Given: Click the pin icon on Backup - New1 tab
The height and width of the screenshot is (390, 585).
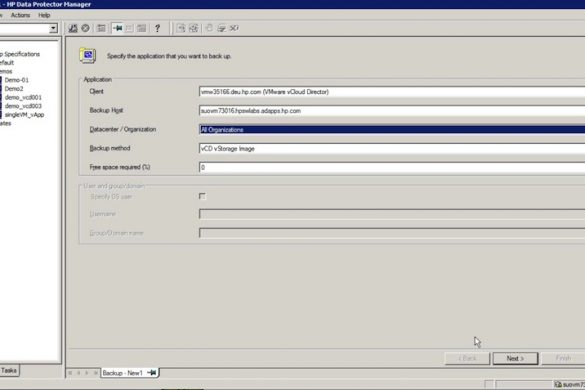Looking at the screenshot, I should [152, 372].
